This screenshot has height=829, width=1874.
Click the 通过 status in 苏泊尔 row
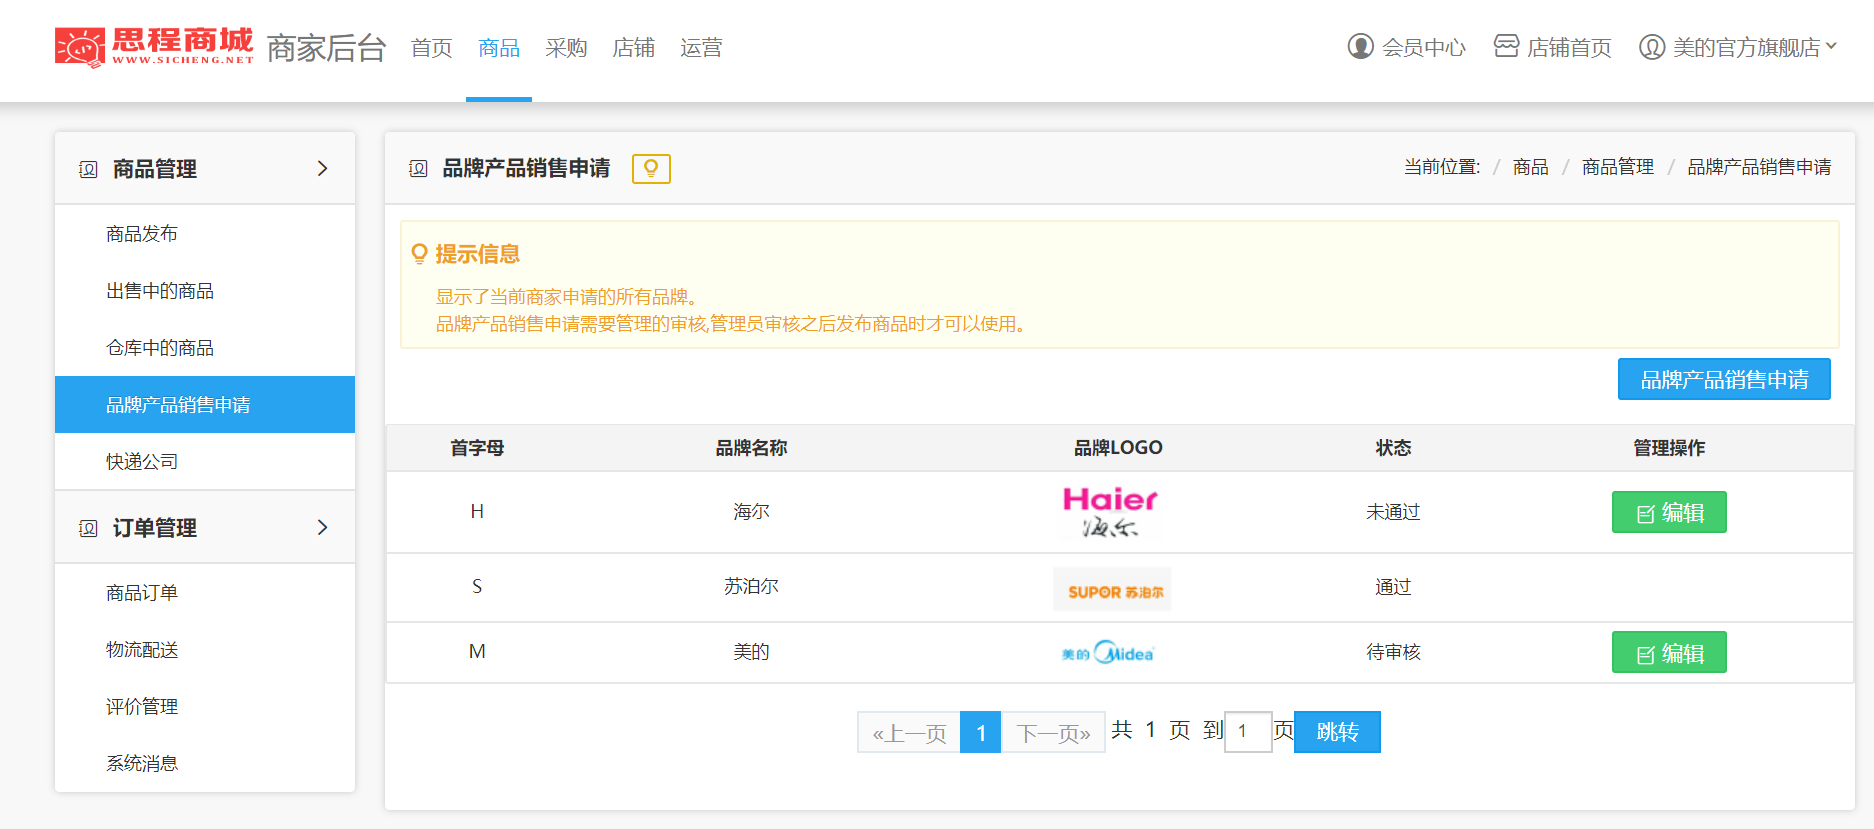click(1393, 587)
